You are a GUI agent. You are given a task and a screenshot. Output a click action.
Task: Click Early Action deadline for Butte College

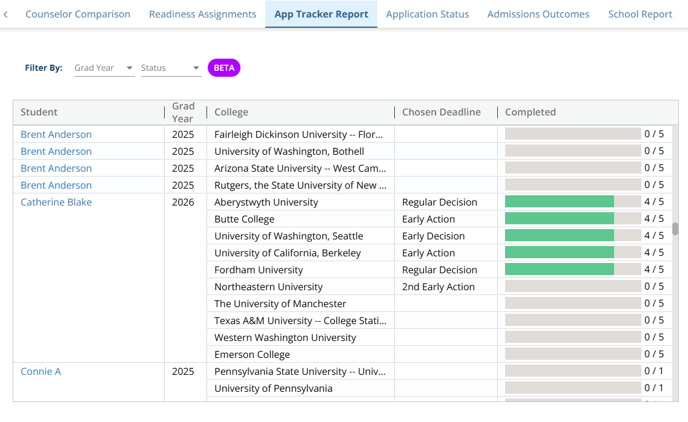pyautogui.click(x=428, y=219)
